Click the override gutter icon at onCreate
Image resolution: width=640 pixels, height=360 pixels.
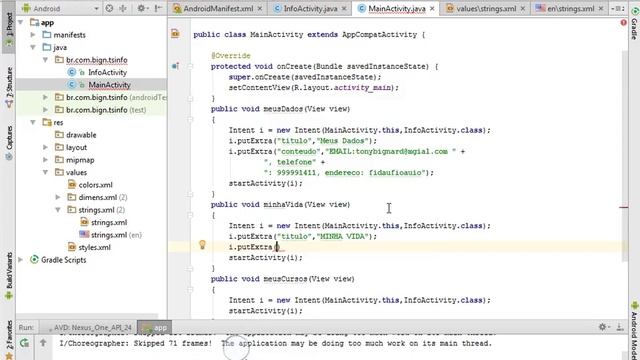pos(175,66)
